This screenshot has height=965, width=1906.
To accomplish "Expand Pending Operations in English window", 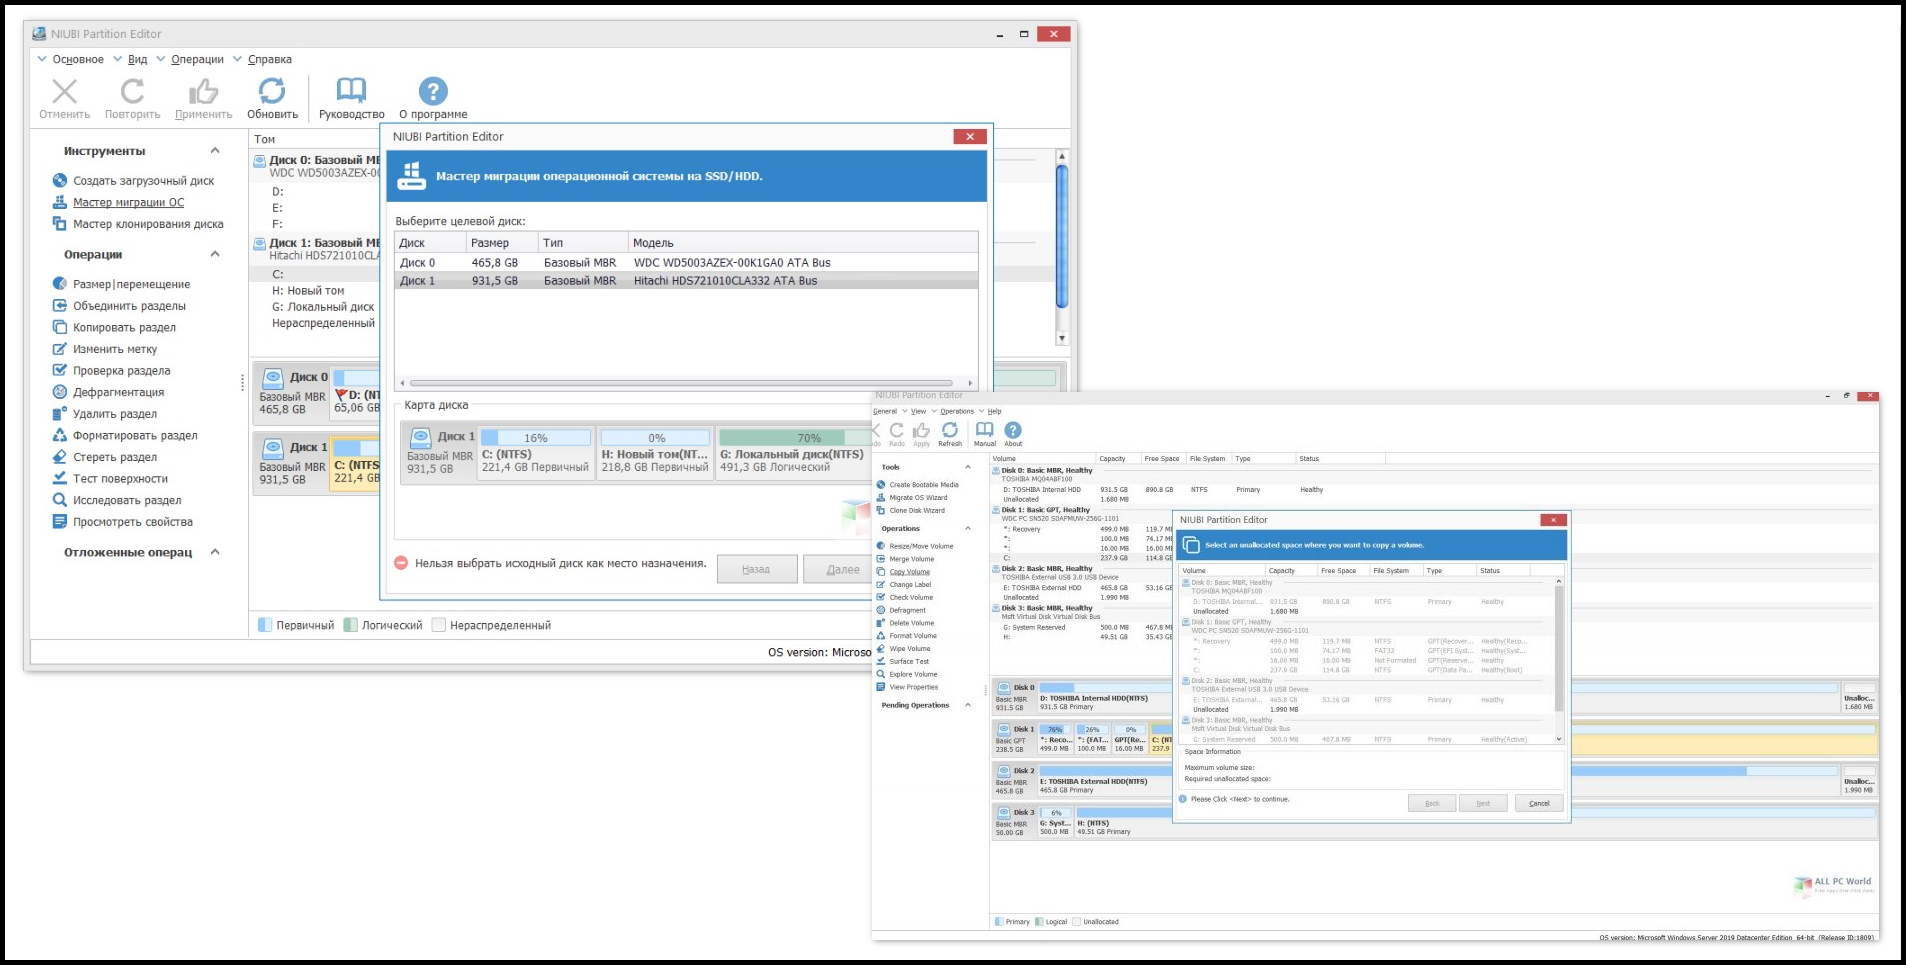I will (967, 705).
